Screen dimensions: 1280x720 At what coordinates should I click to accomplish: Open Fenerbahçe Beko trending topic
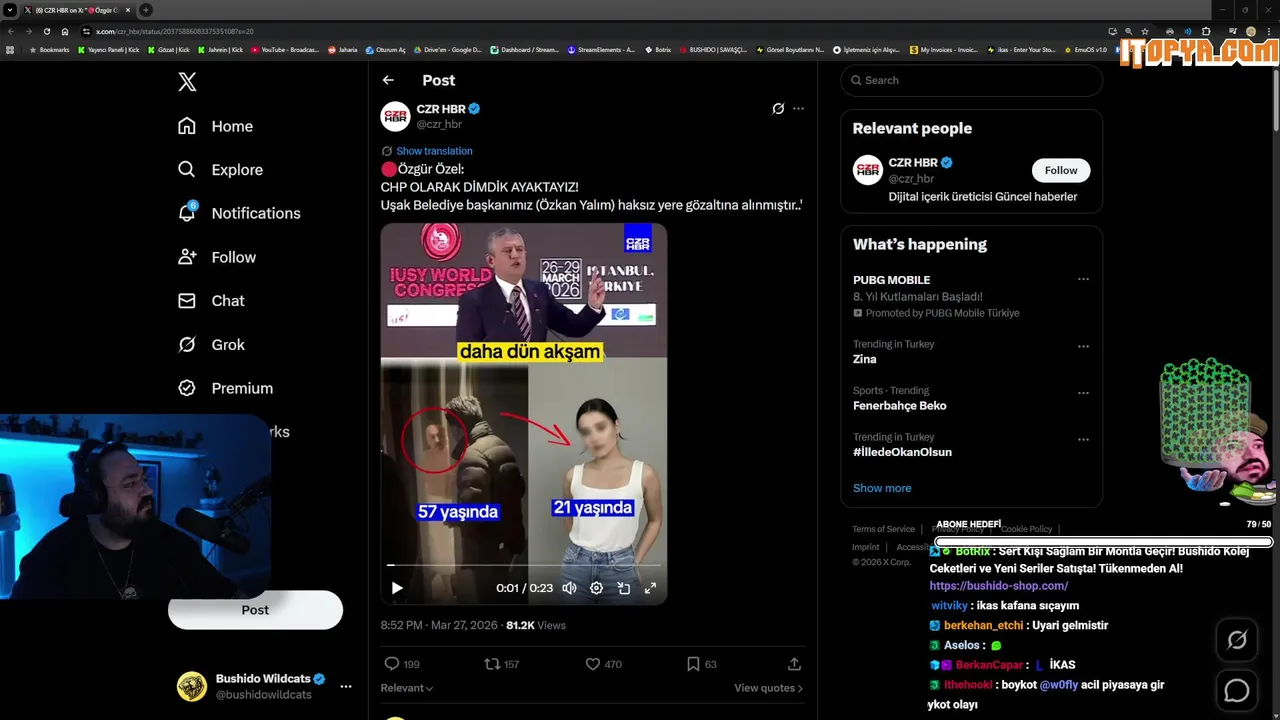899,406
